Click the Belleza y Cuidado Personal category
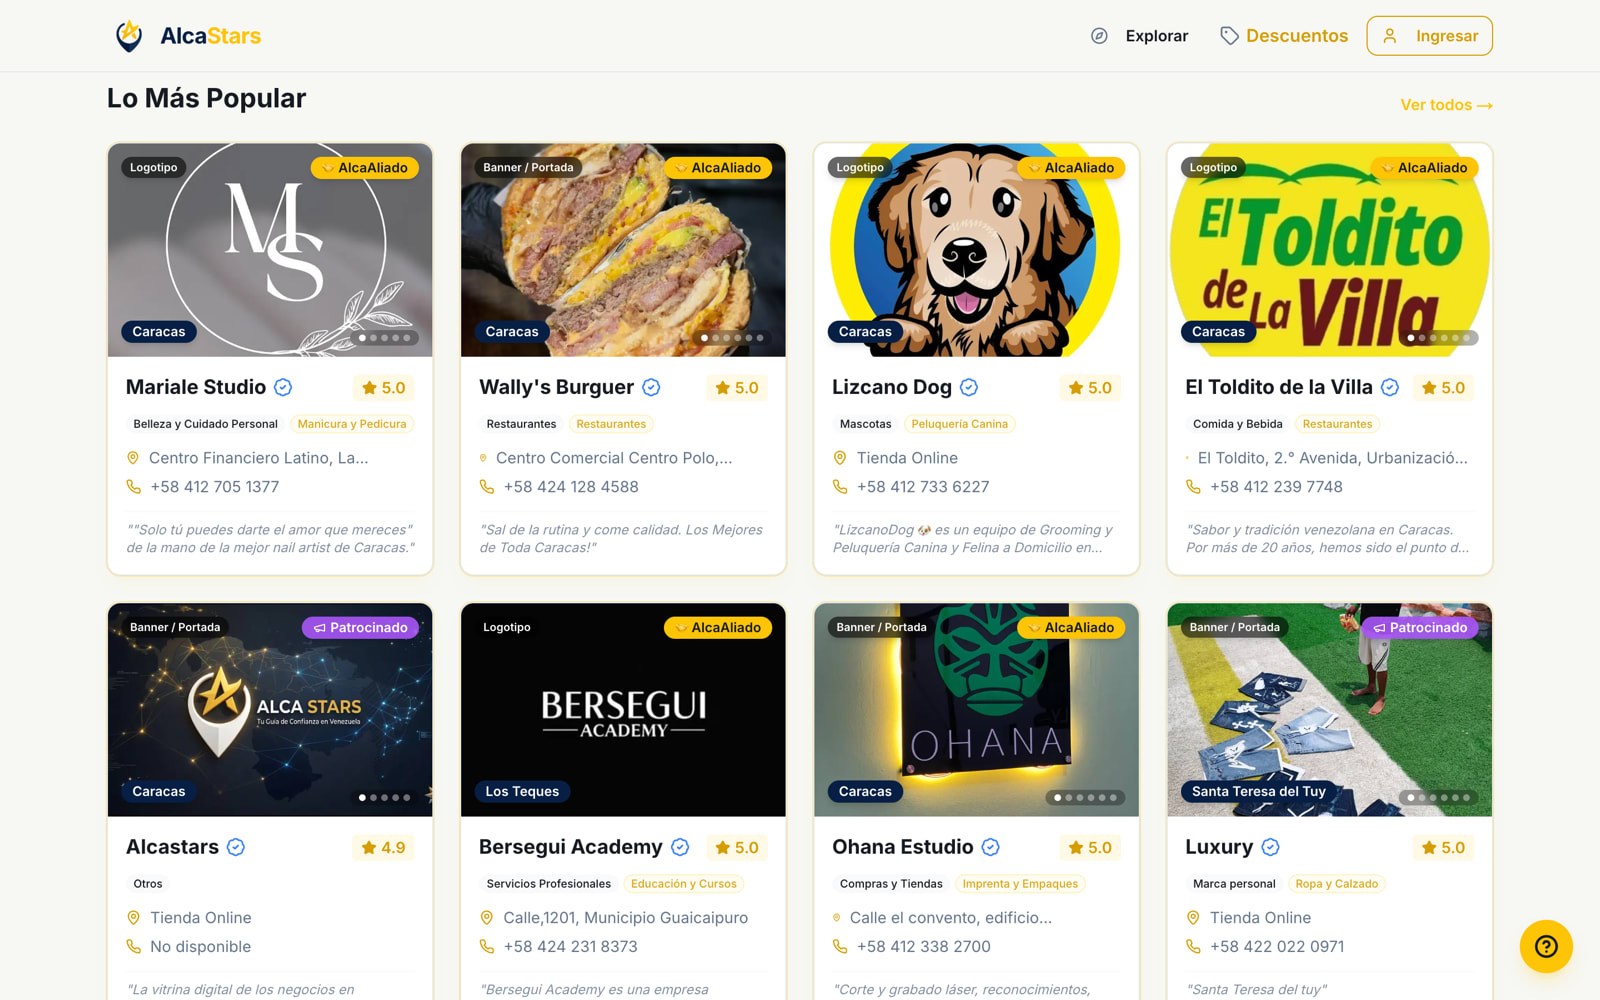Viewport: 1600px width, 1000px height. 206,424
